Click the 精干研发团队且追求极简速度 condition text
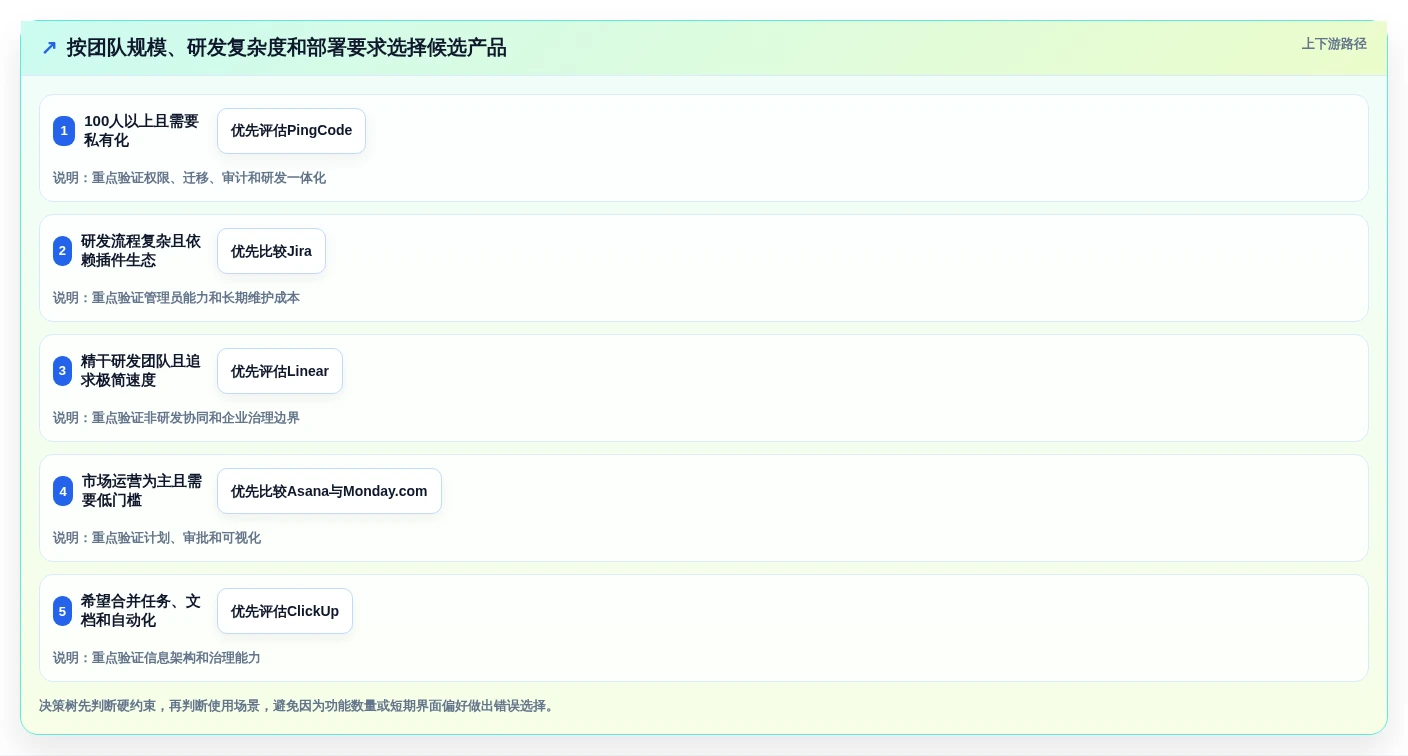The height and width of the screenshot is (756, 1408). [x=141, y=371]
